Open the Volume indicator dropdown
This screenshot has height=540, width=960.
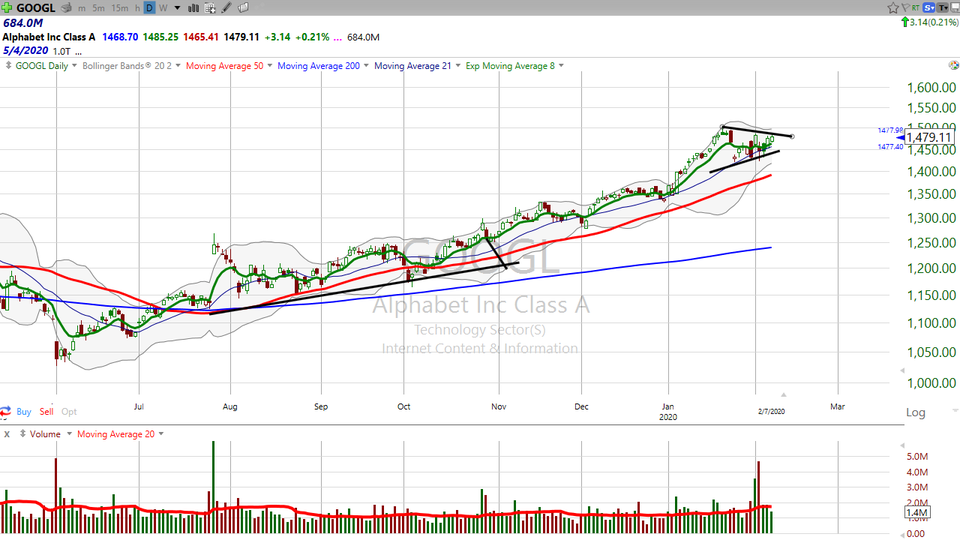pos(69,433)
